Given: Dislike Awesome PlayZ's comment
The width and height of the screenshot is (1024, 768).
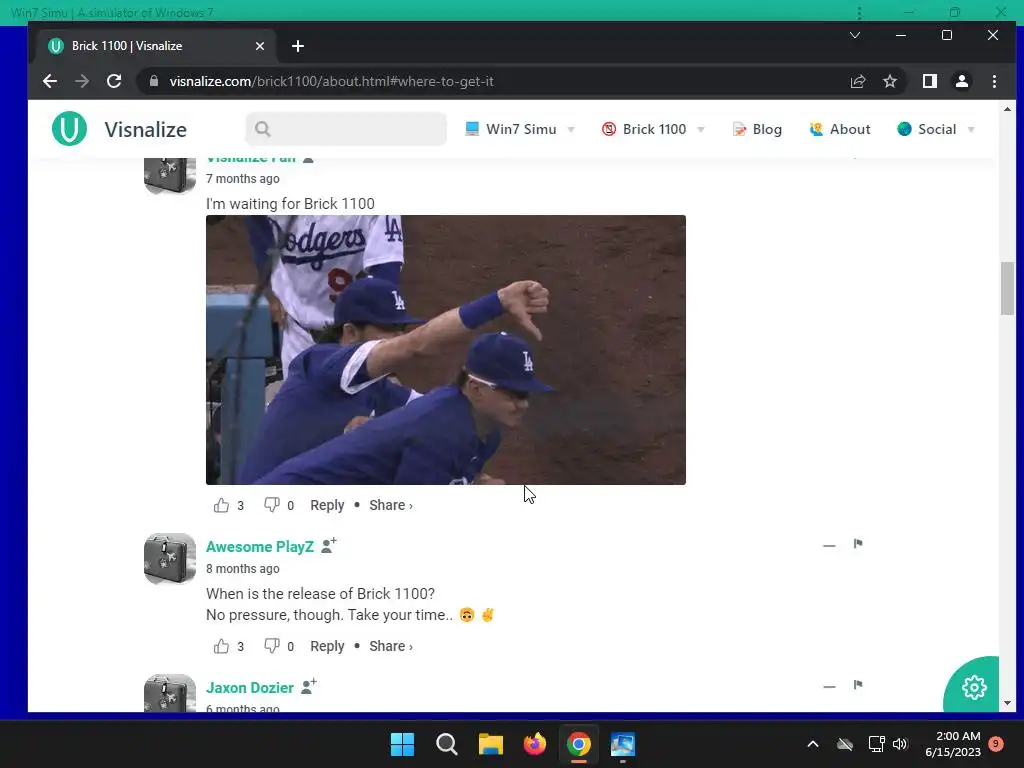Looking at the screenshot, I should coord(272,646).
